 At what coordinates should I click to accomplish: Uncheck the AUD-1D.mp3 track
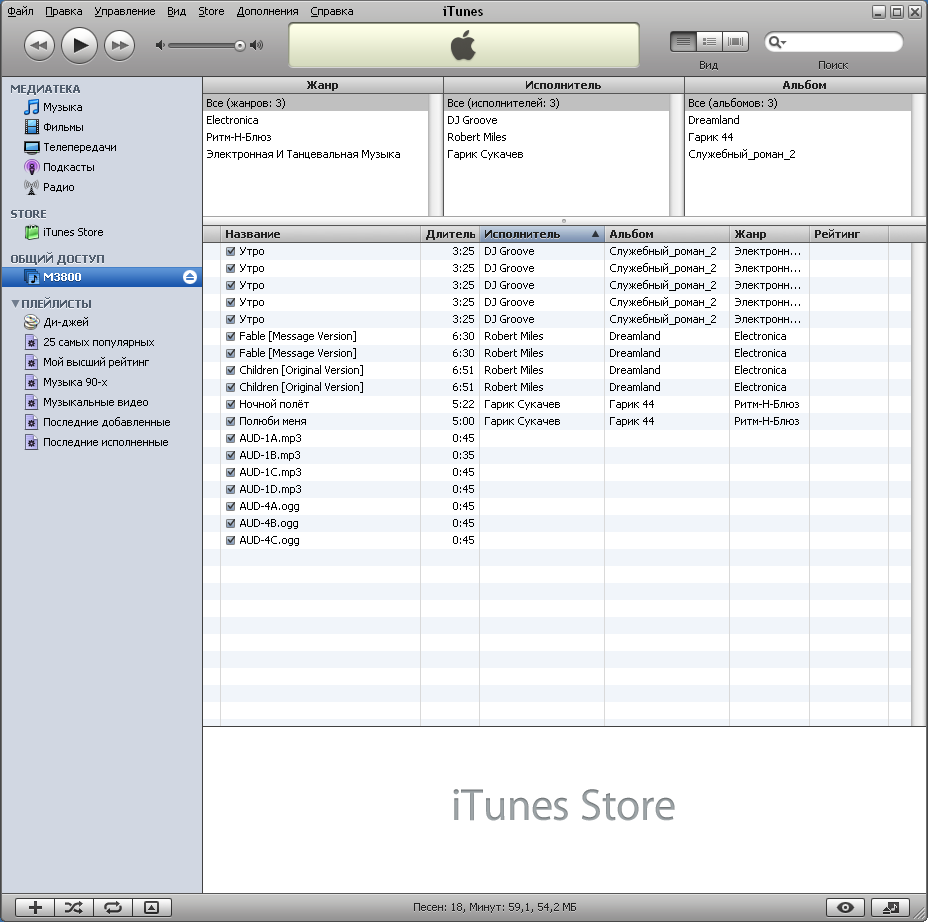tap(231, 489)
